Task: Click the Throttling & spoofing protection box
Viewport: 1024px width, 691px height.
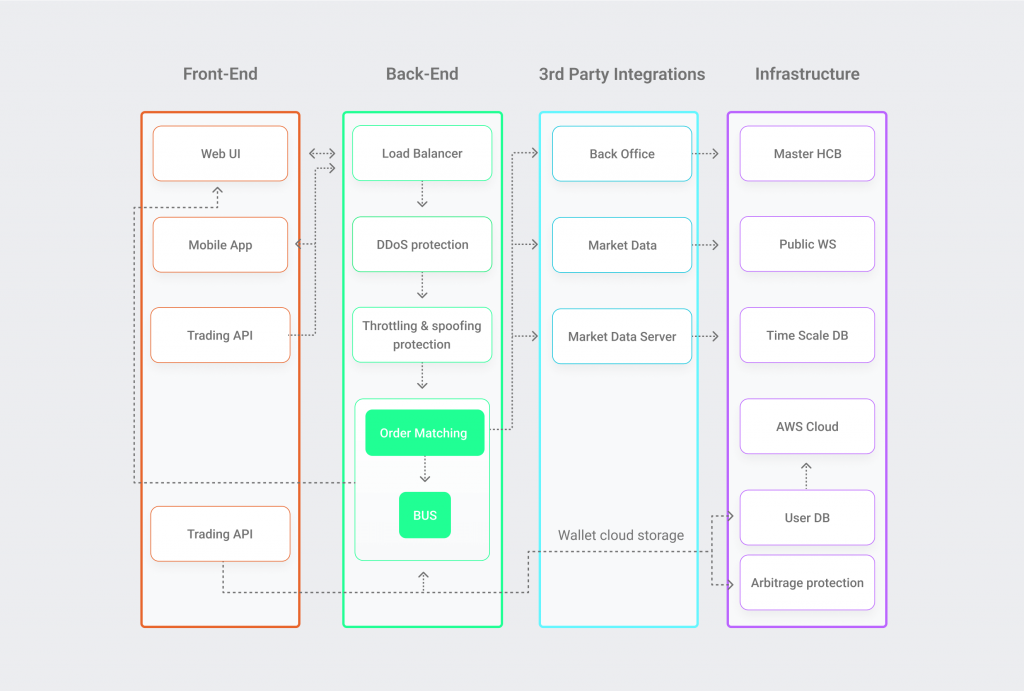Action: tap(421, 334)
